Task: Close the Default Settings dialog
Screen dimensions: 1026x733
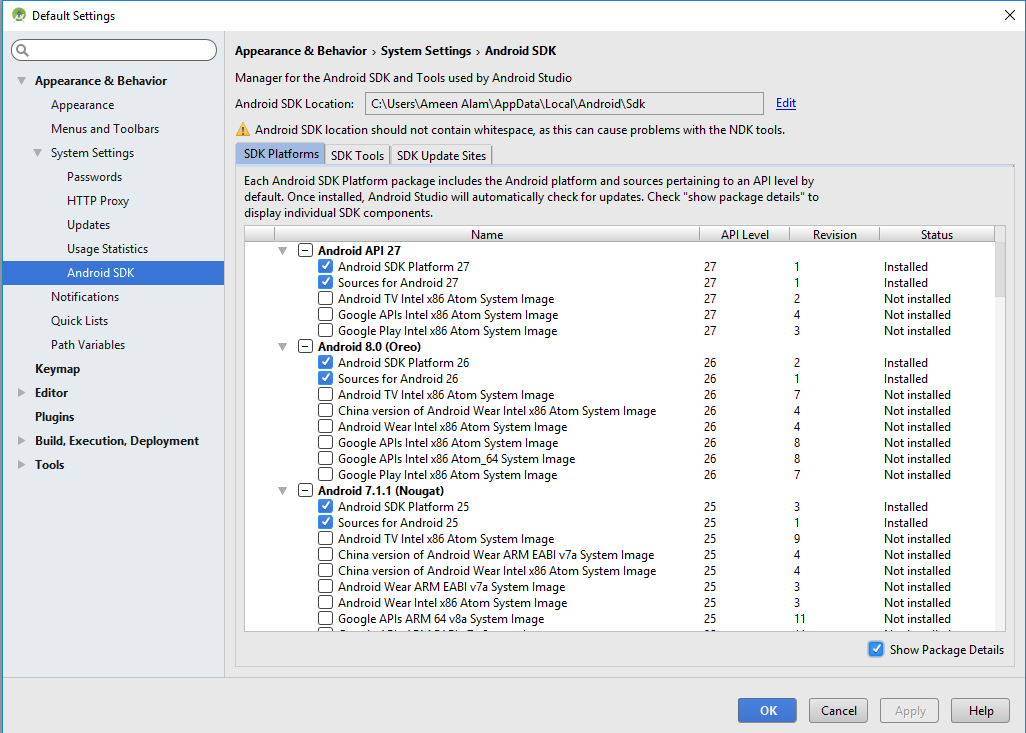Action: pyautogui.click(x=1010, y=15)
